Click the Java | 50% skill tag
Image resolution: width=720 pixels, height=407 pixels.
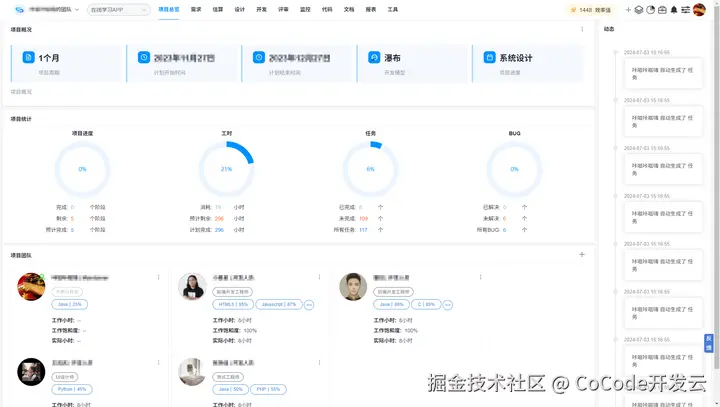(x=231, y=389)
